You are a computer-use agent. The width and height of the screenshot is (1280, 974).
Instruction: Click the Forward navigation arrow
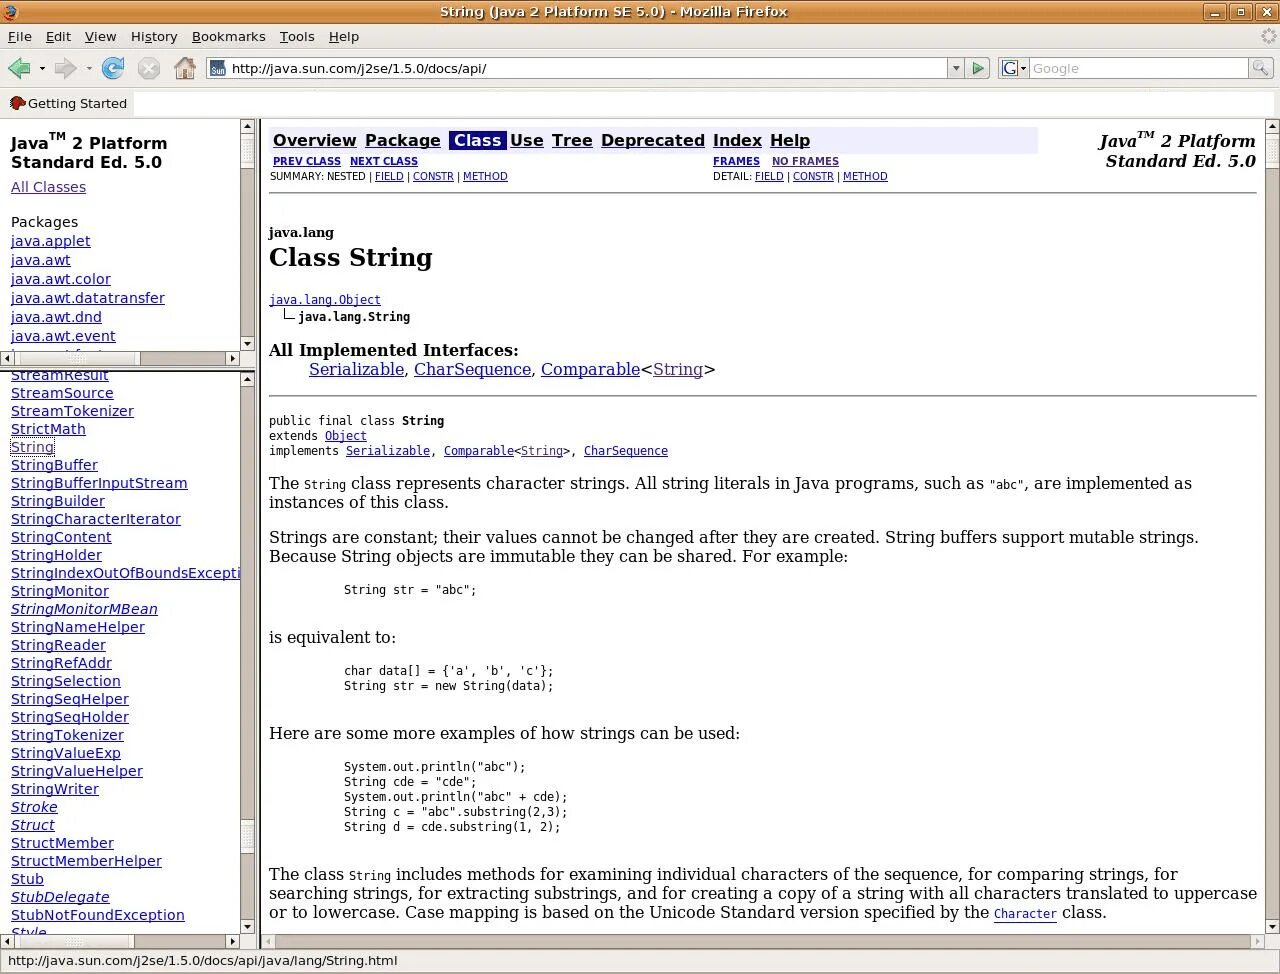[65, 68]
